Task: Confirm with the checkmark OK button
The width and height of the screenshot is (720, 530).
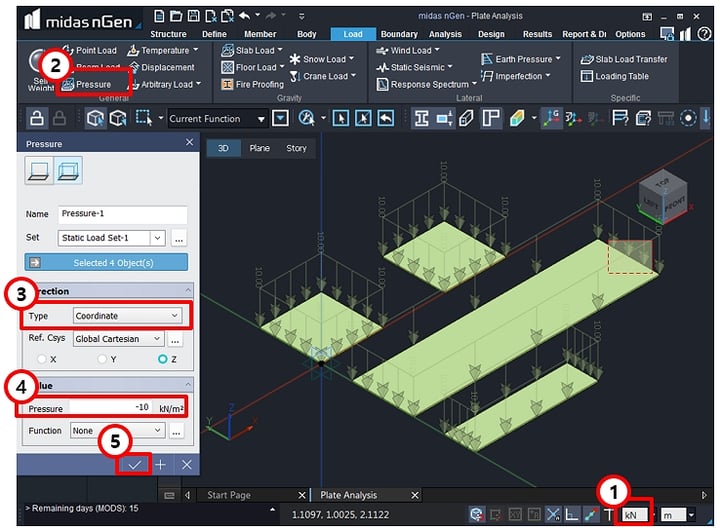Action: (x=134, y=465)
